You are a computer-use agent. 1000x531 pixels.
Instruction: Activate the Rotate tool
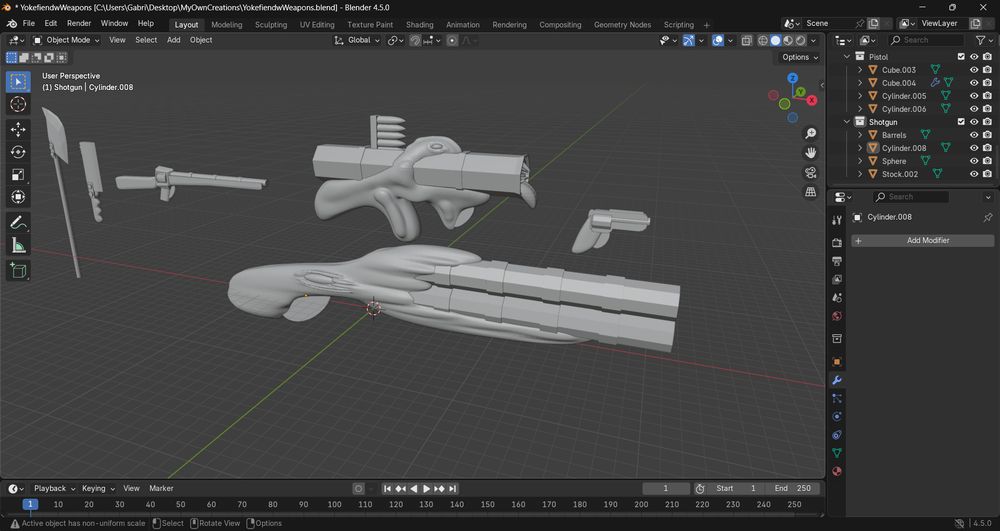[x=18, y=152]
